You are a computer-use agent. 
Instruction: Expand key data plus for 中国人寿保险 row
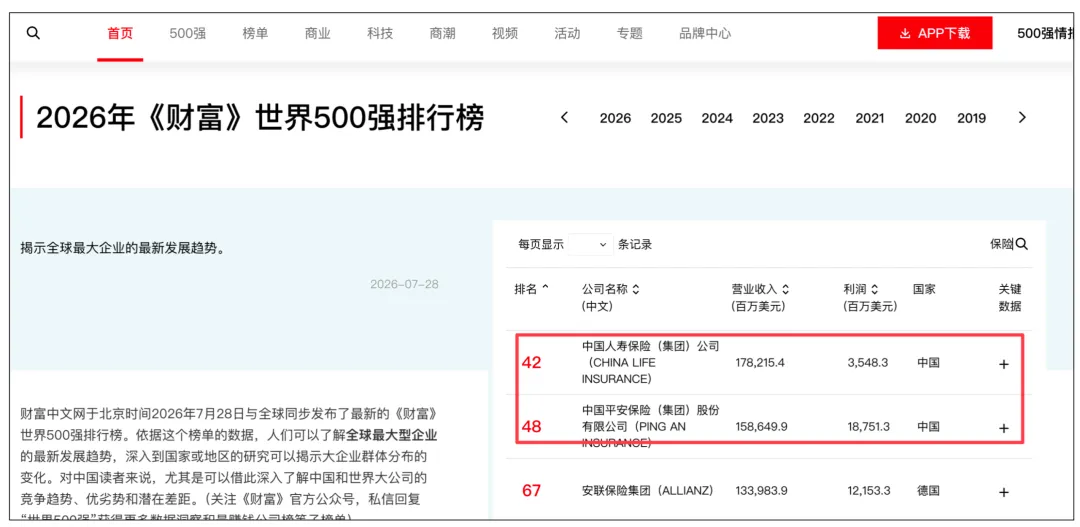[x=1004, y=364]
